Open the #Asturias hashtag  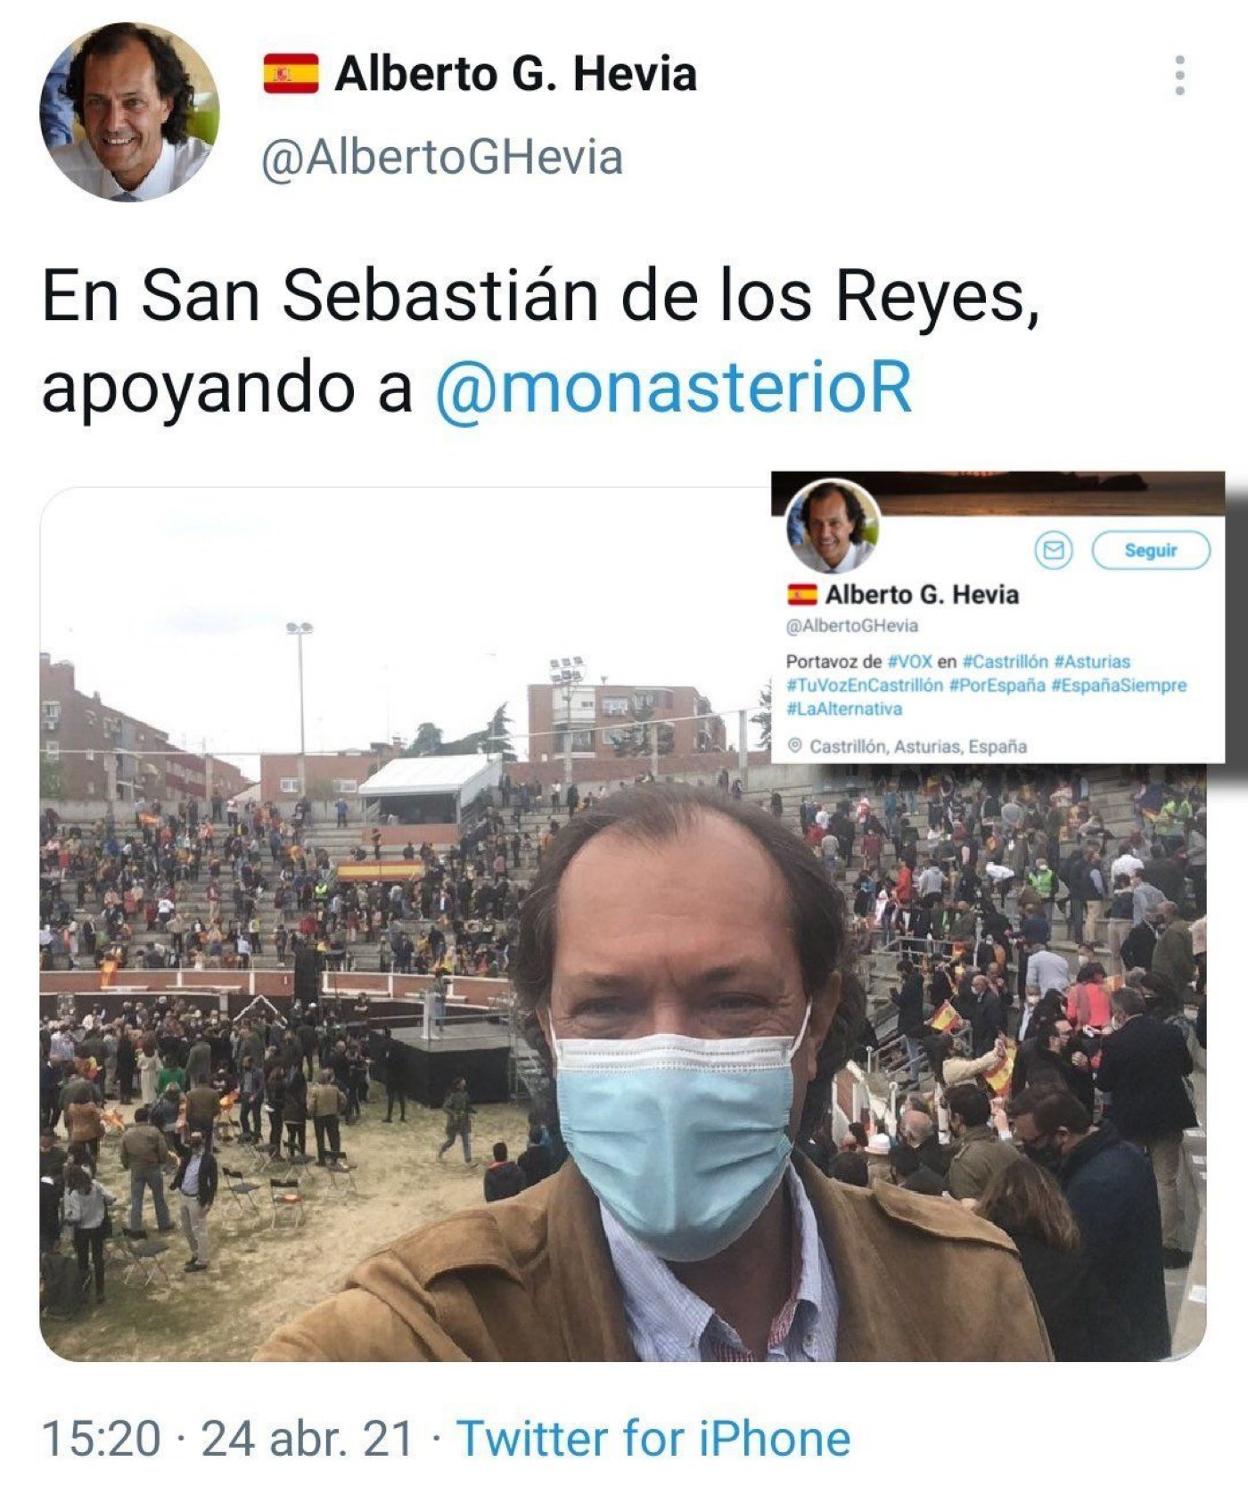click(x=1092, y=662)
